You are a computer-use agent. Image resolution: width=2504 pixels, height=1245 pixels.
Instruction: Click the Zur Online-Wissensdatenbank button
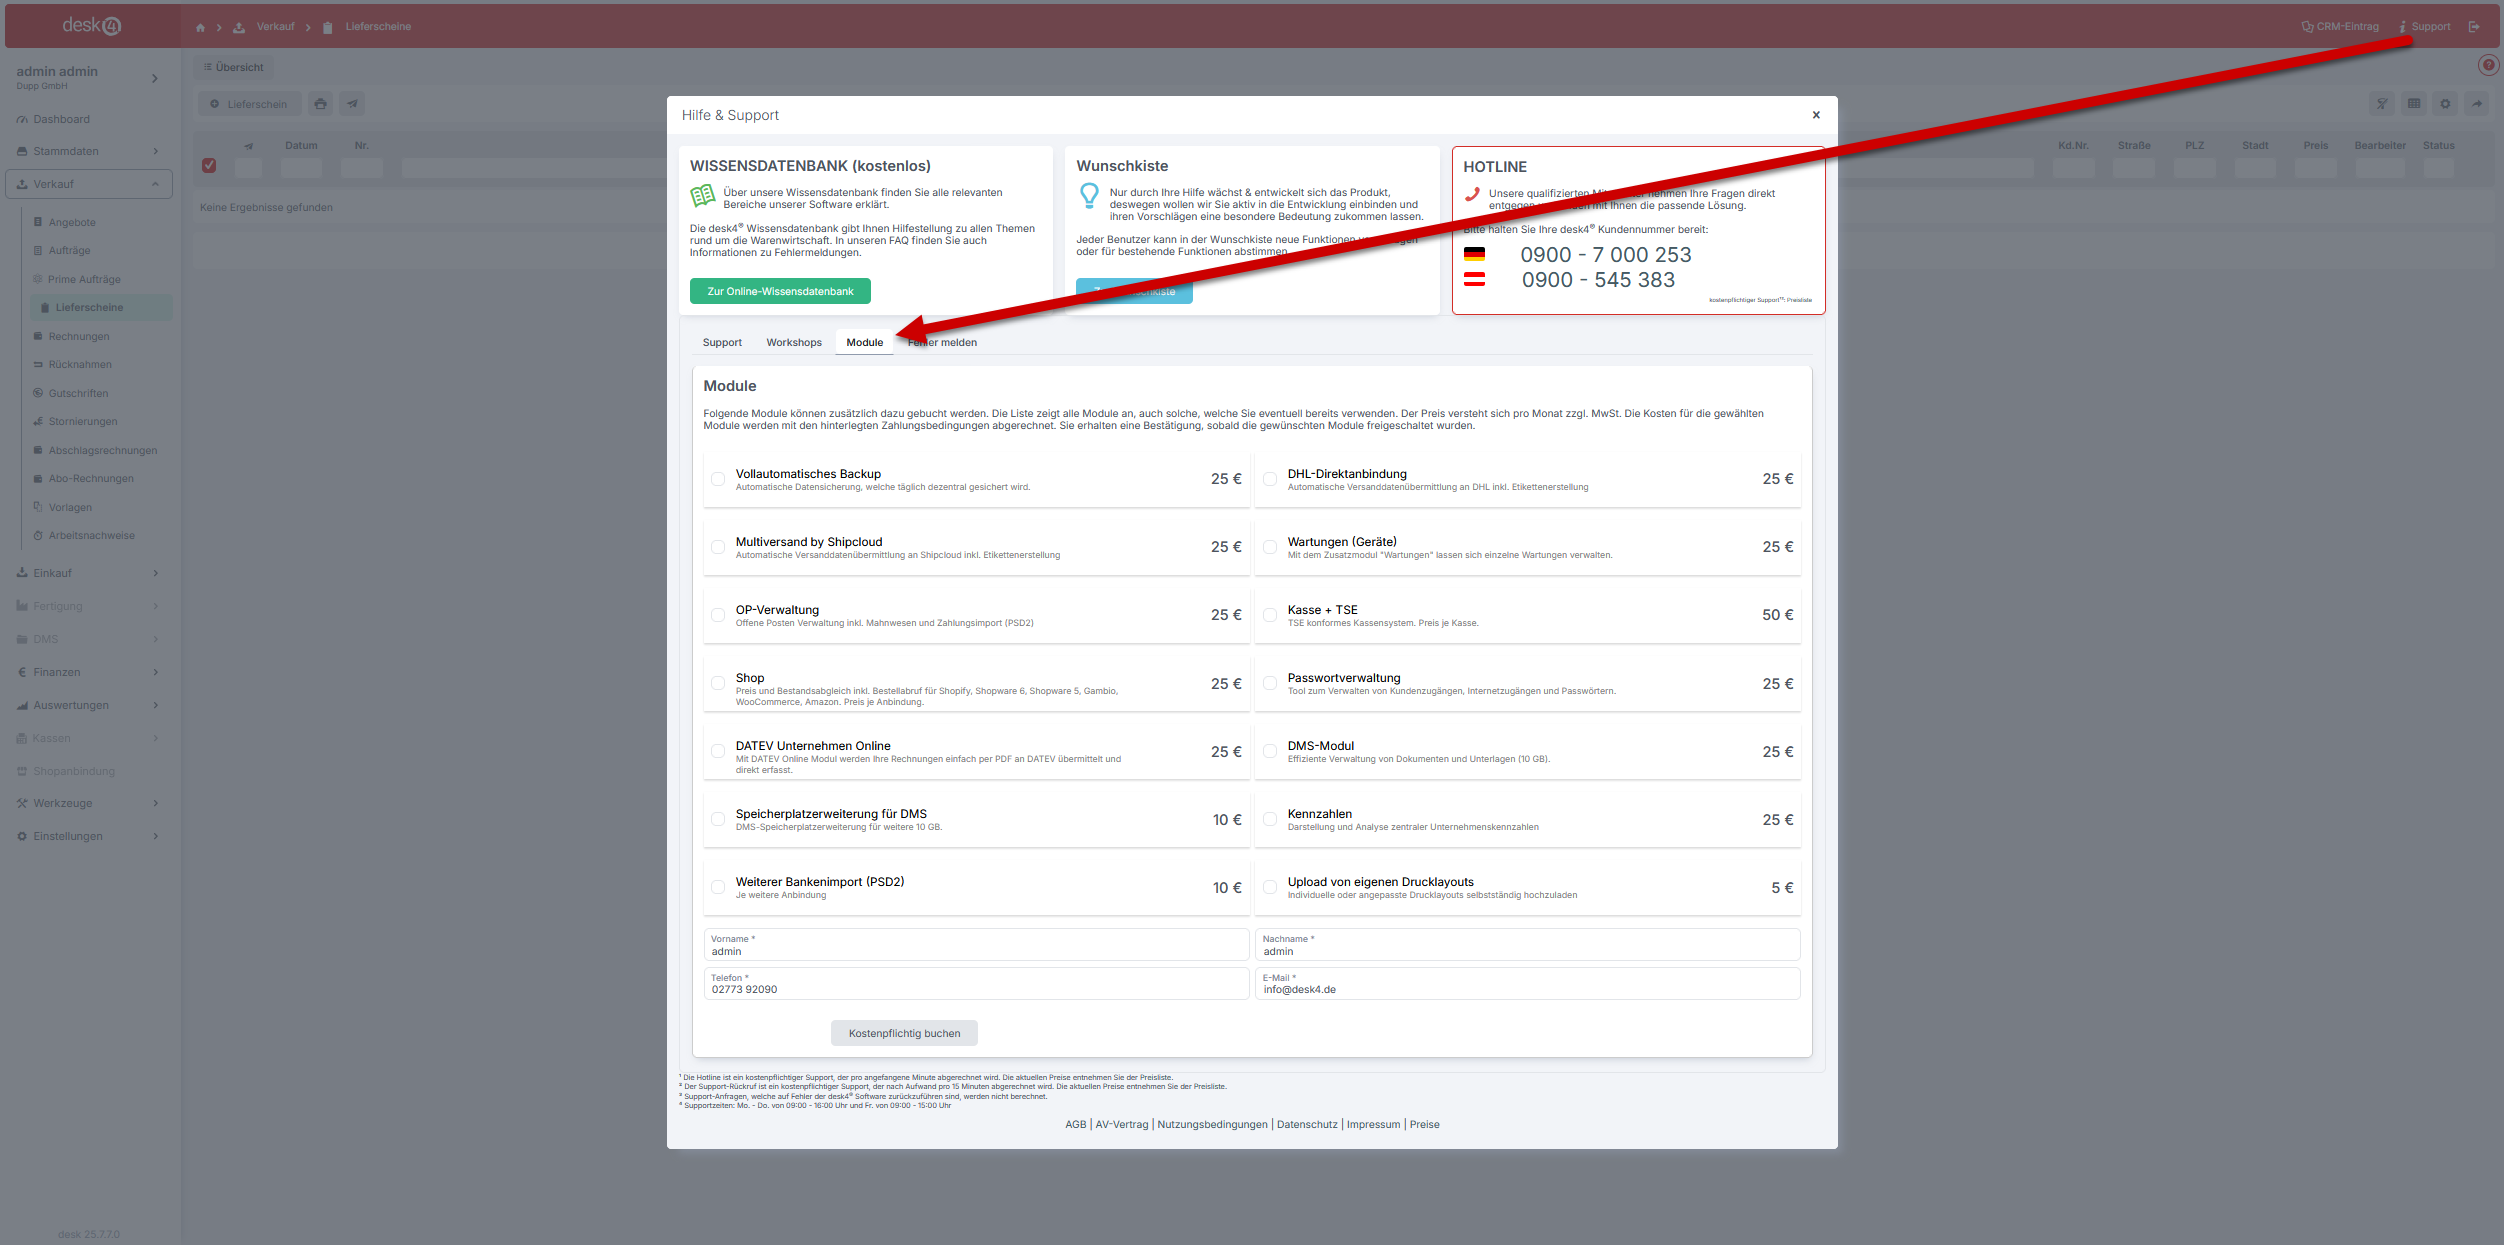(780, 291)
